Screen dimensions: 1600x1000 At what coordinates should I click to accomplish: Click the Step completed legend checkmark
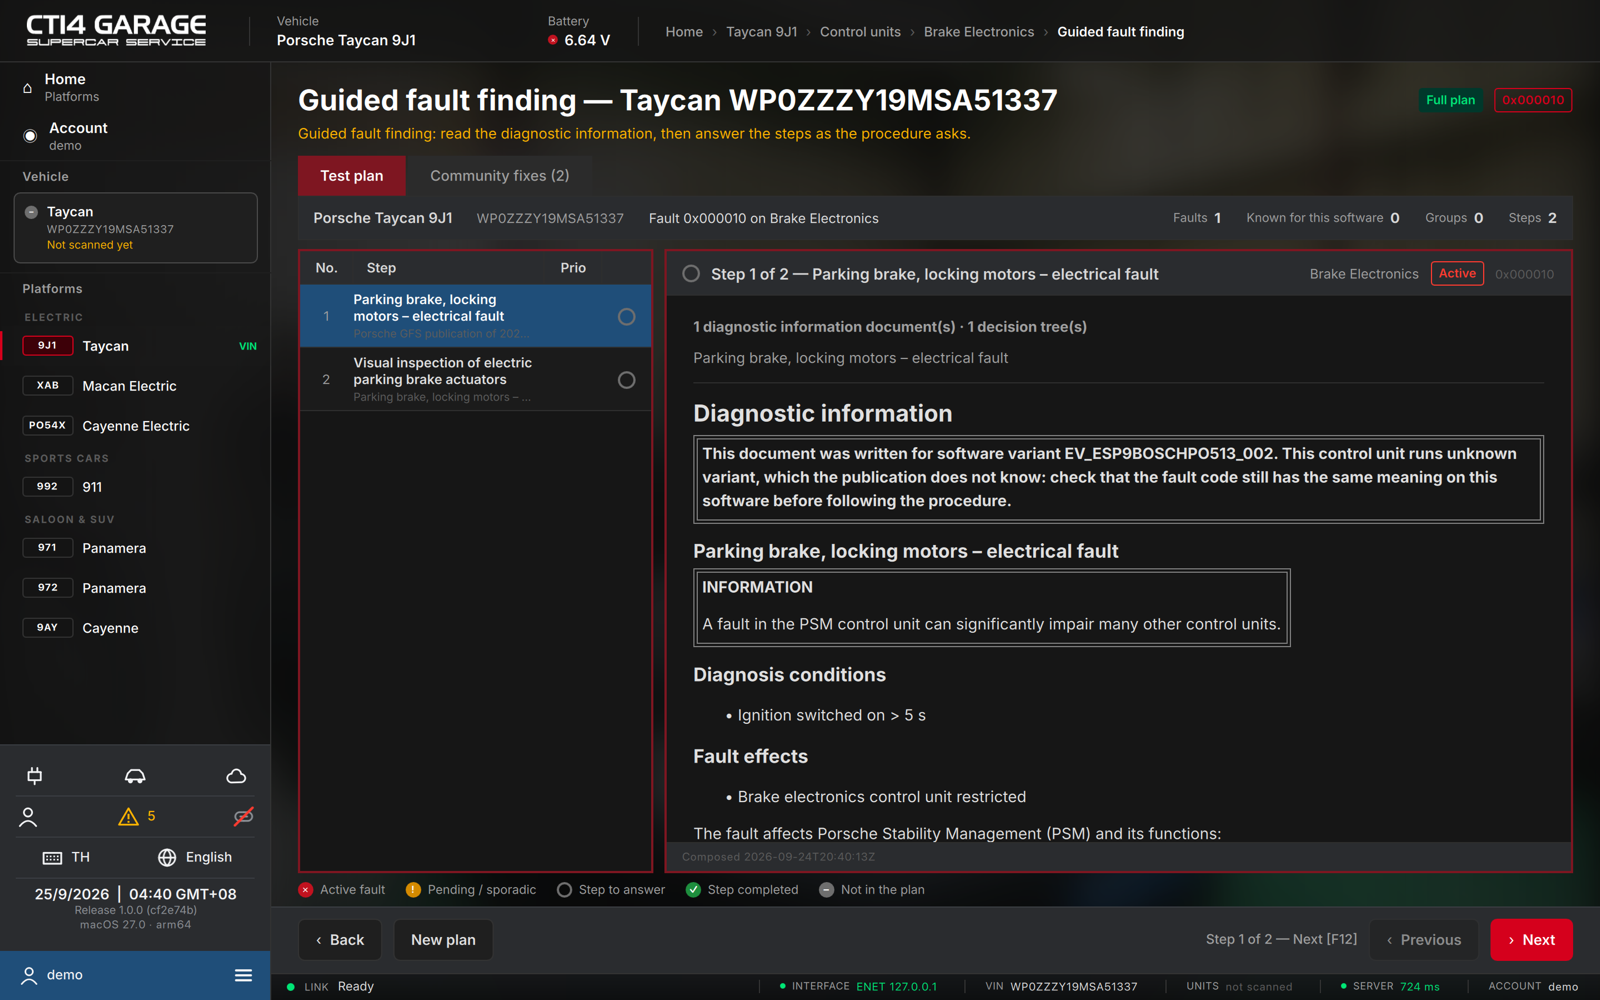pos(693,890)
